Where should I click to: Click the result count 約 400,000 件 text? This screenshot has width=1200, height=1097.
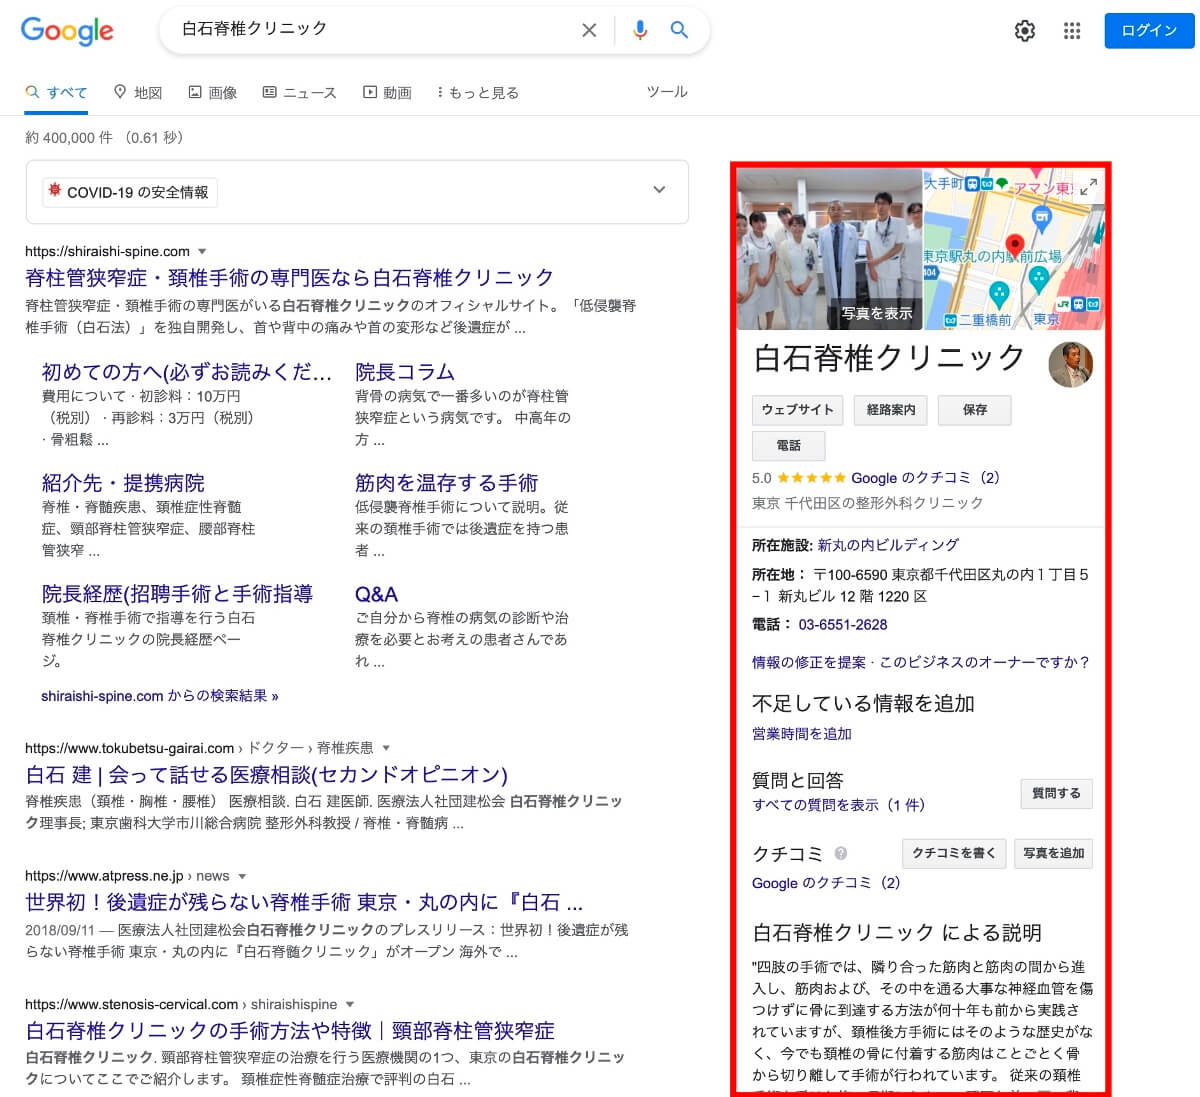(x=69, y=138)
